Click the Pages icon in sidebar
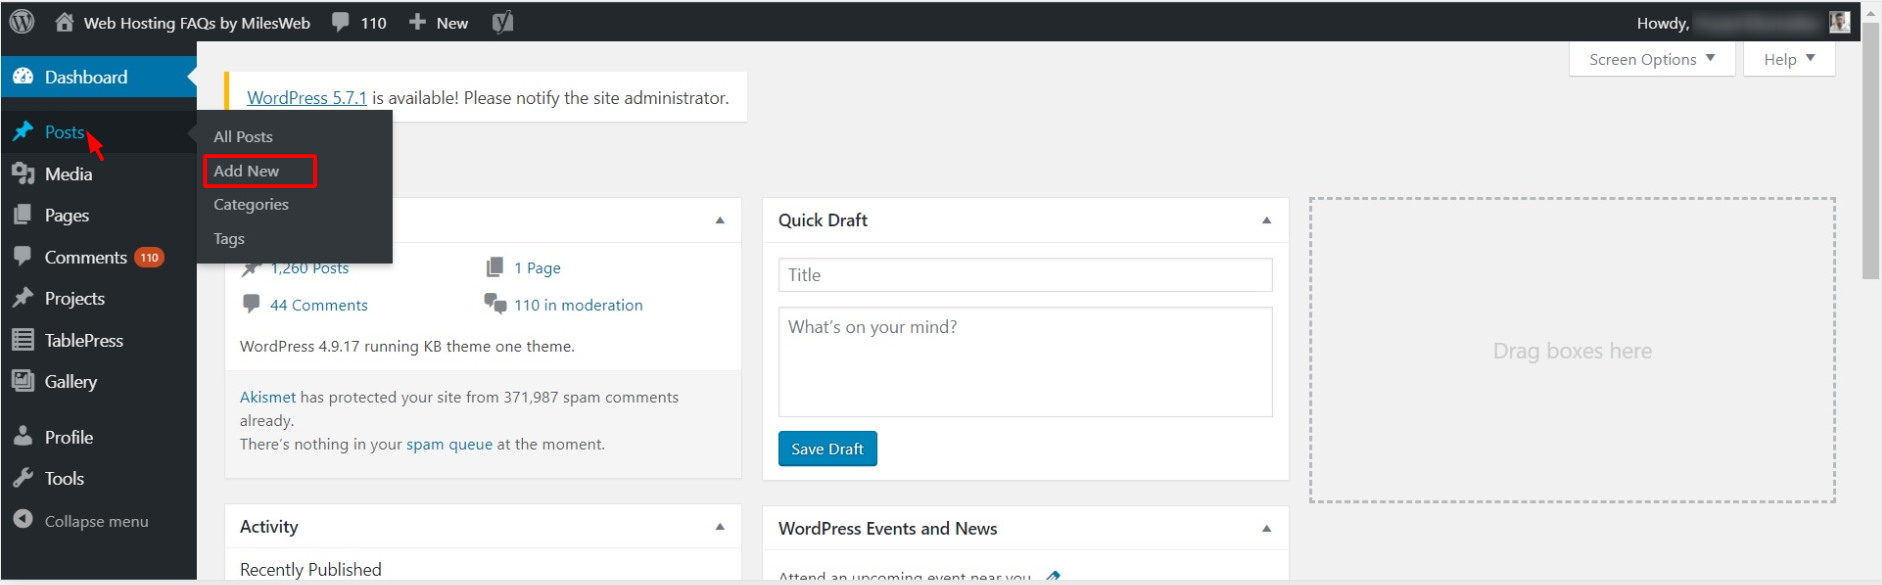This screenshot has width=1882, height=585. coord(23,215)
